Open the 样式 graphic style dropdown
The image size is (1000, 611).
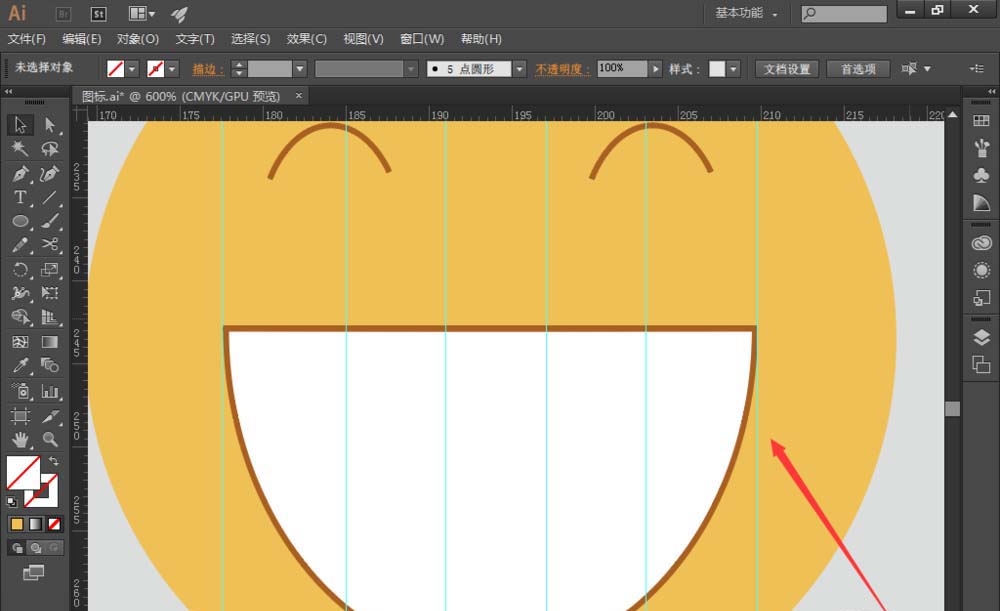(733, 69)
